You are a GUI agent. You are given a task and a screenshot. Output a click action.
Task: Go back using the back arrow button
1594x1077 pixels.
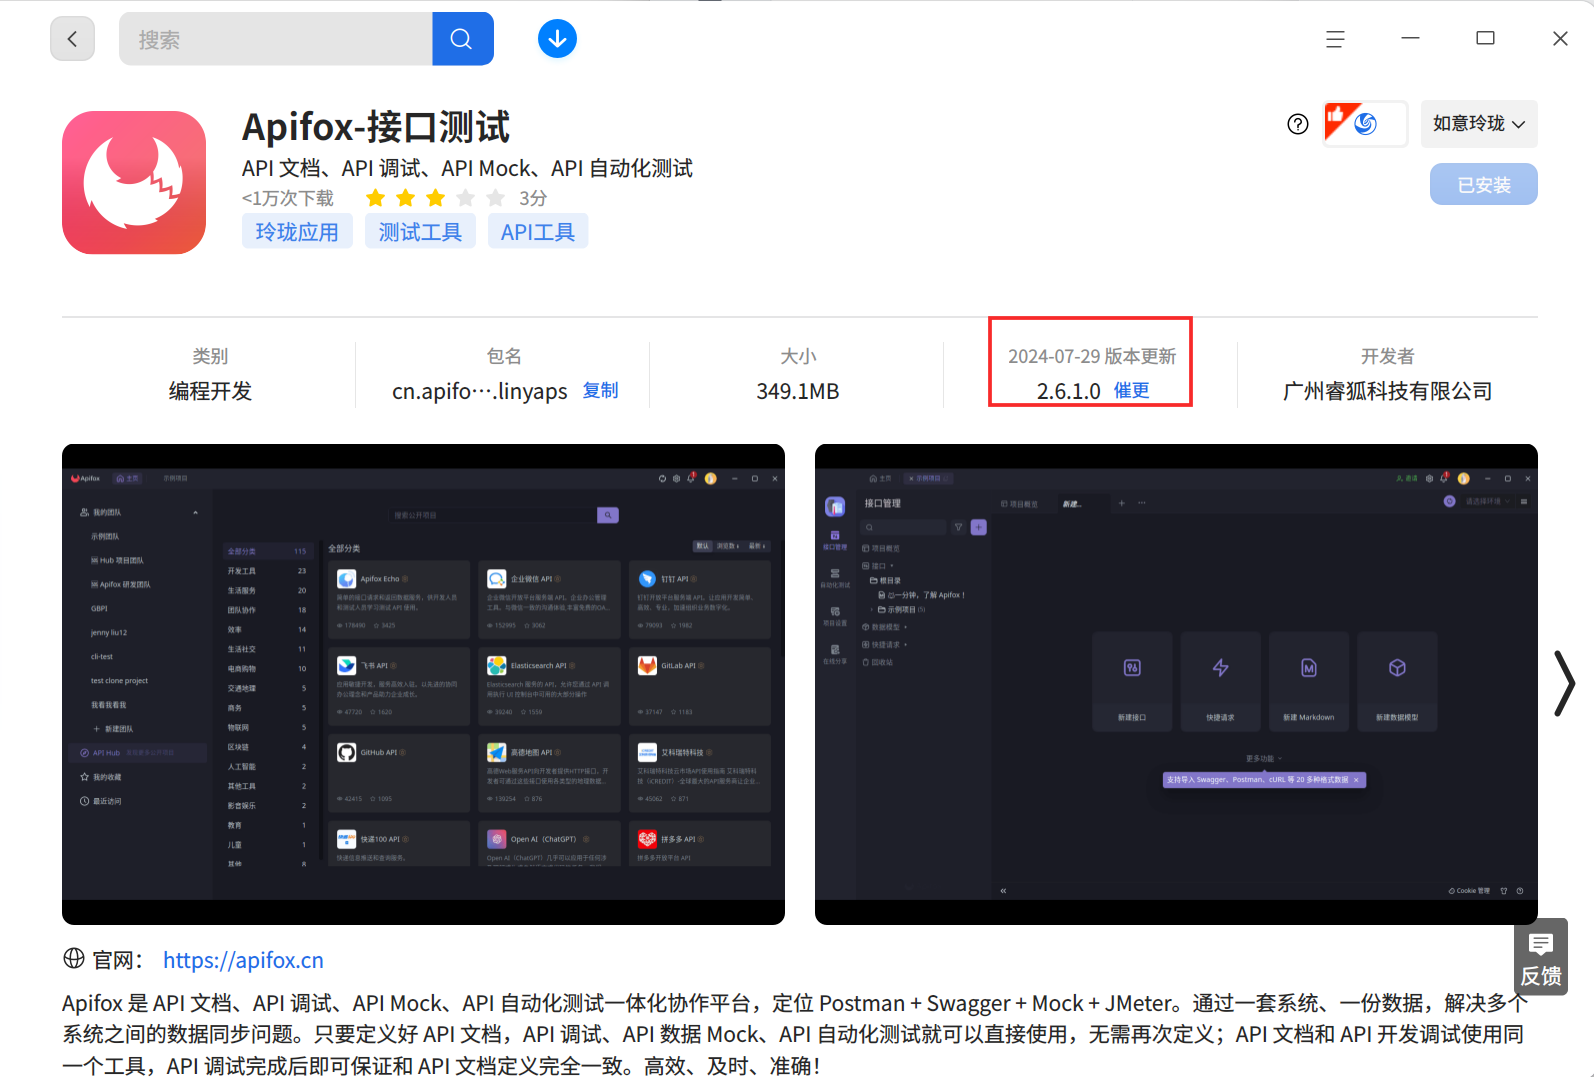[x=72, y=39]
